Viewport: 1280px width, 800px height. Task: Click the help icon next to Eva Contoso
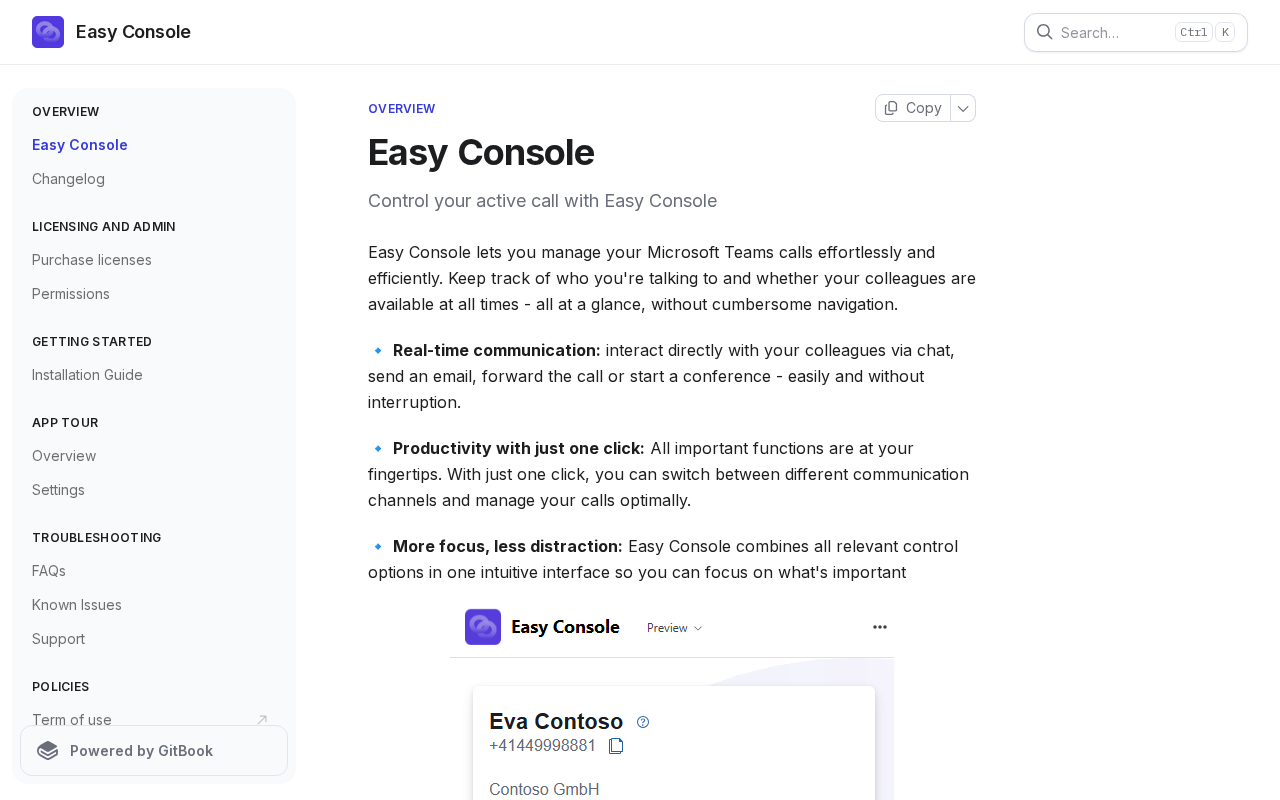tap(643, 722)
